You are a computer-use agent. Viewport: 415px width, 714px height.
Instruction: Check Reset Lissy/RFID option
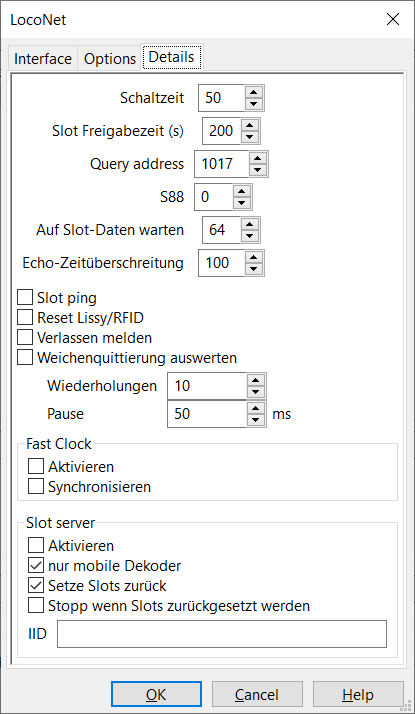(25, 318)
